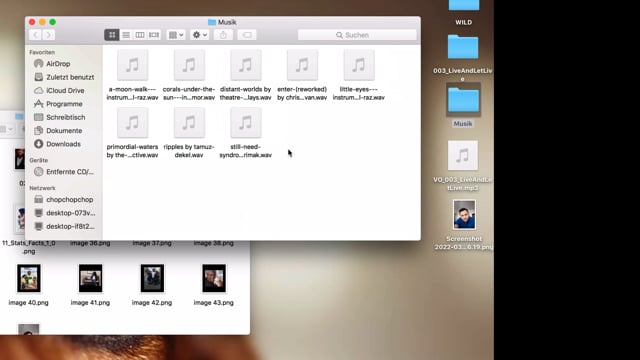Image resolution: width=640 pixels, height=360 pixels.
Task: Select image 43.png in back window
Action: [214, 278]
